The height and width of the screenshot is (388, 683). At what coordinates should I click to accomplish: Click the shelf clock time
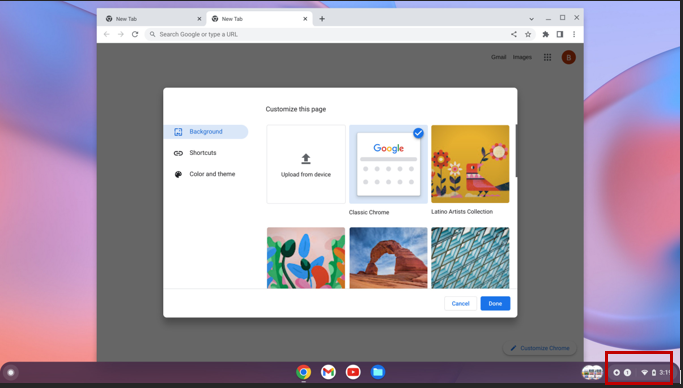(665, 372)
